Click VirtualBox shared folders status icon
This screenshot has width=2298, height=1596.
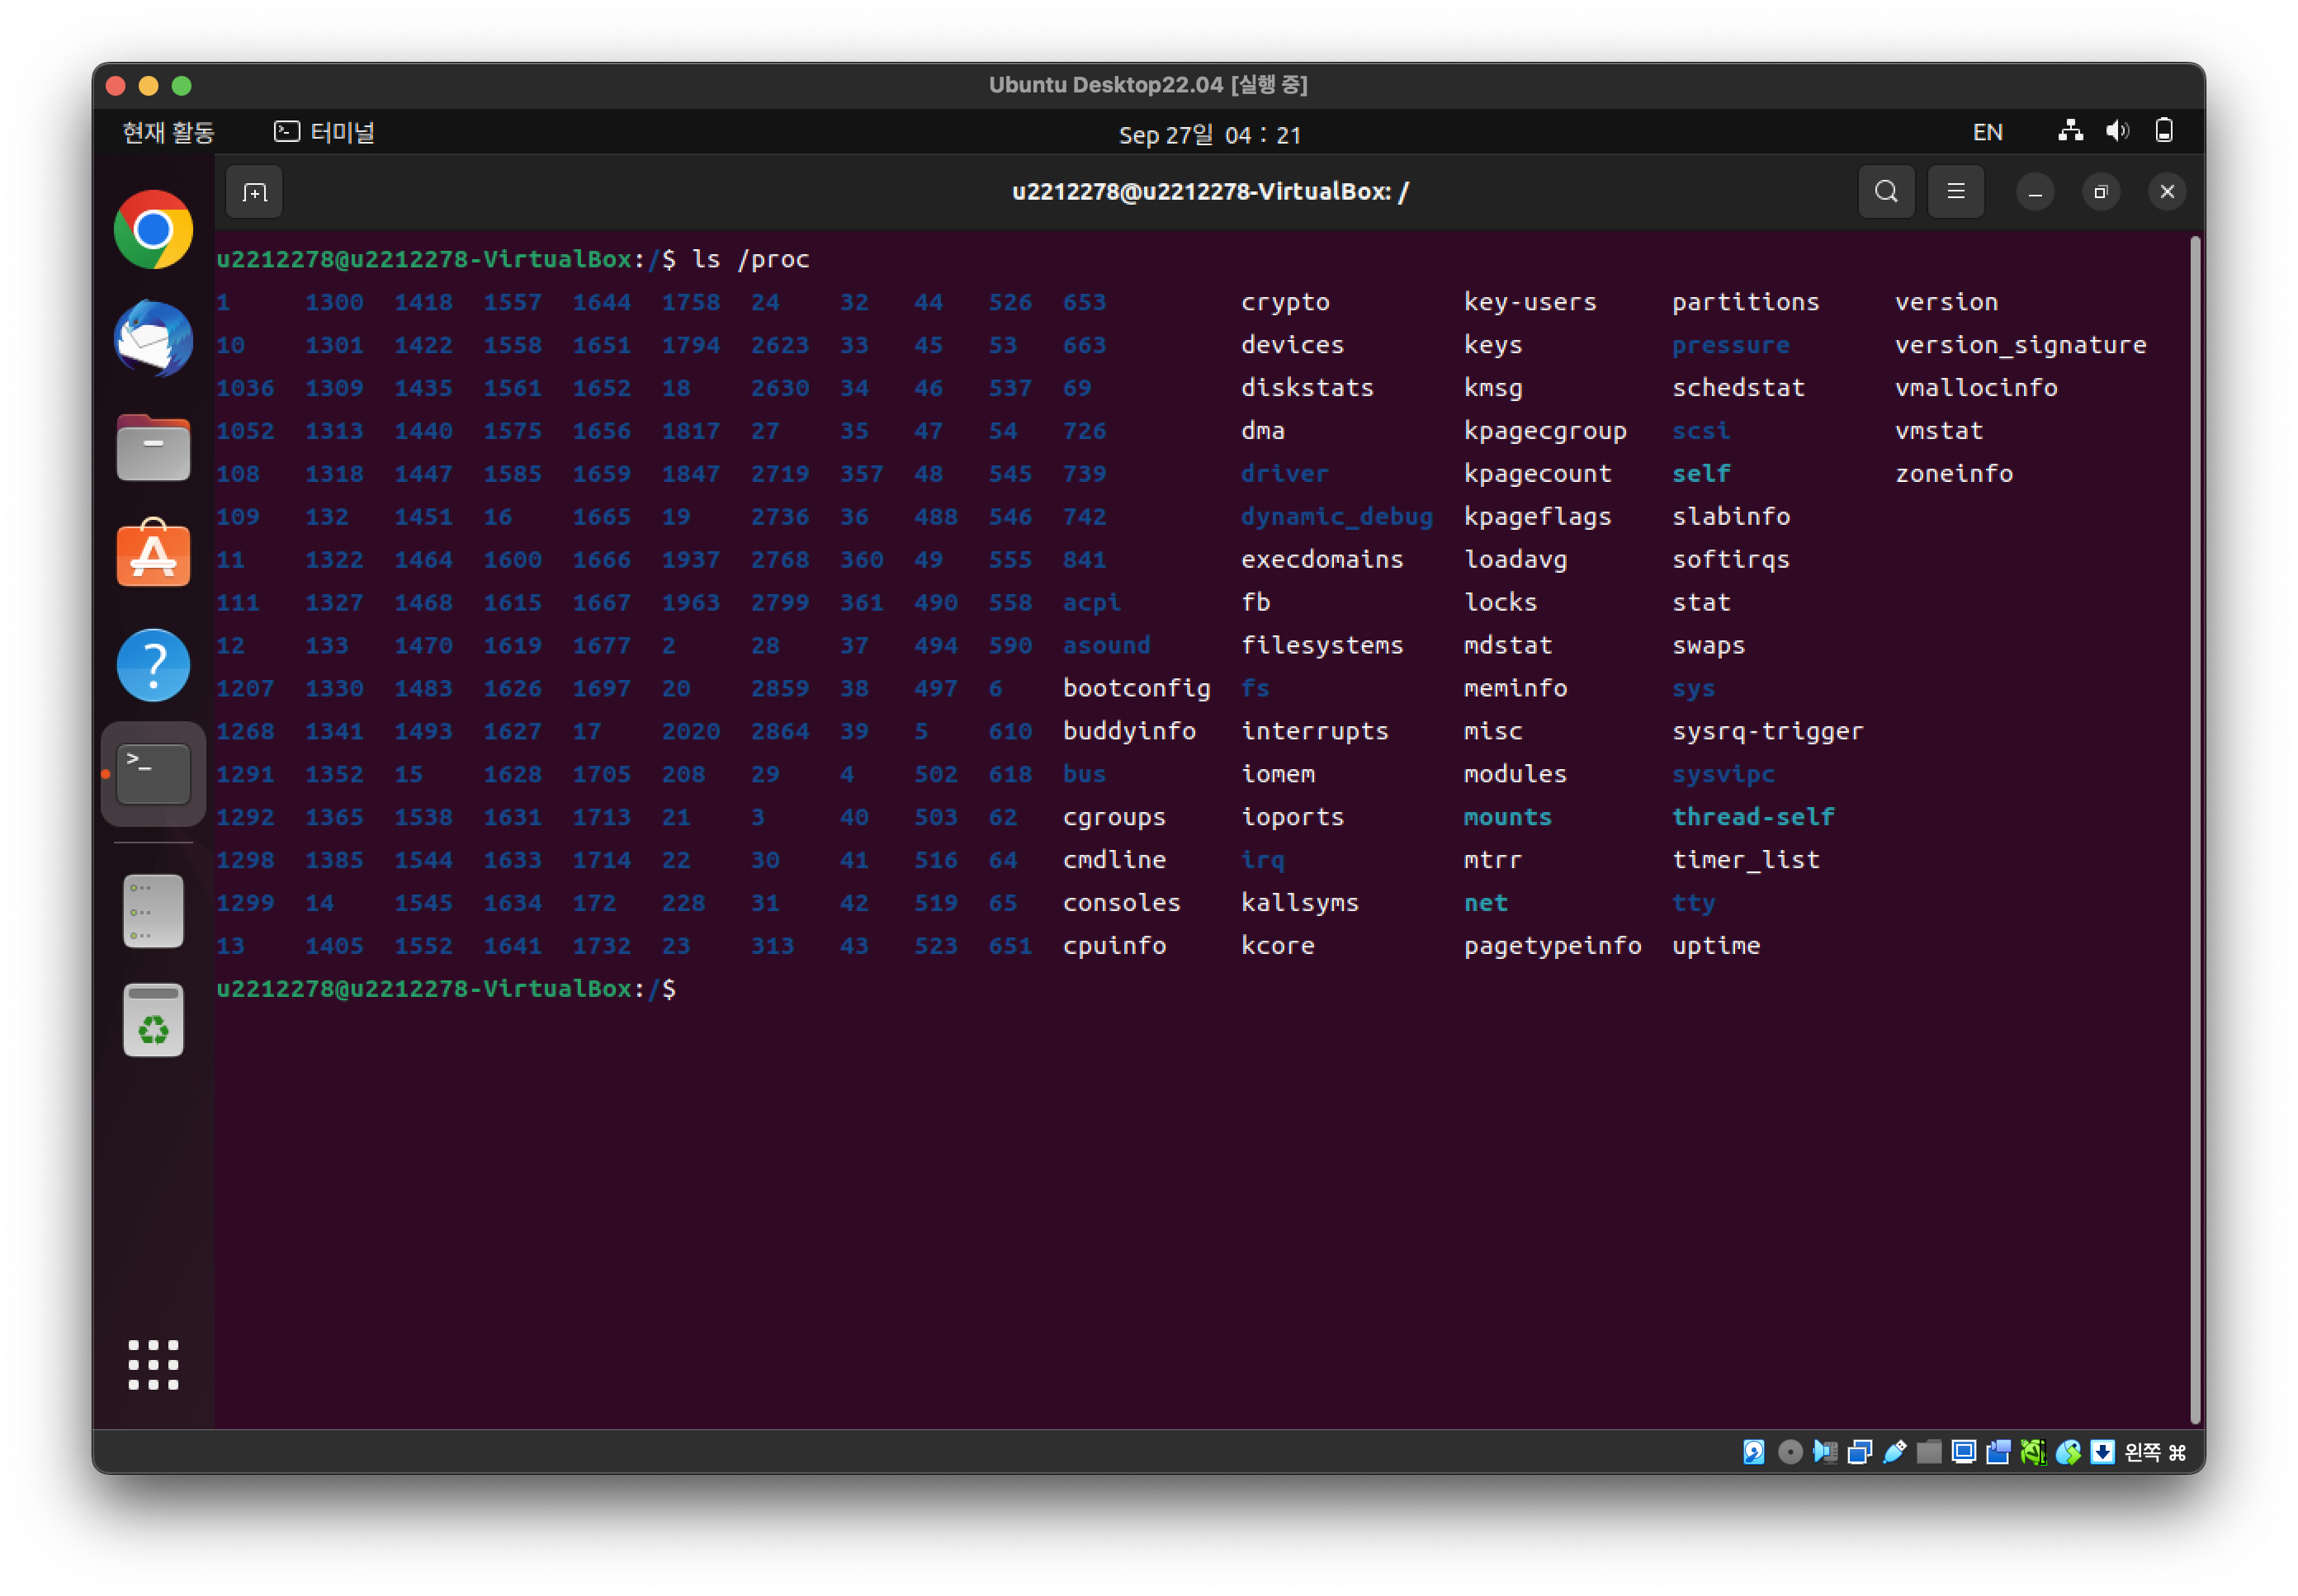tap(1928, 1452)
